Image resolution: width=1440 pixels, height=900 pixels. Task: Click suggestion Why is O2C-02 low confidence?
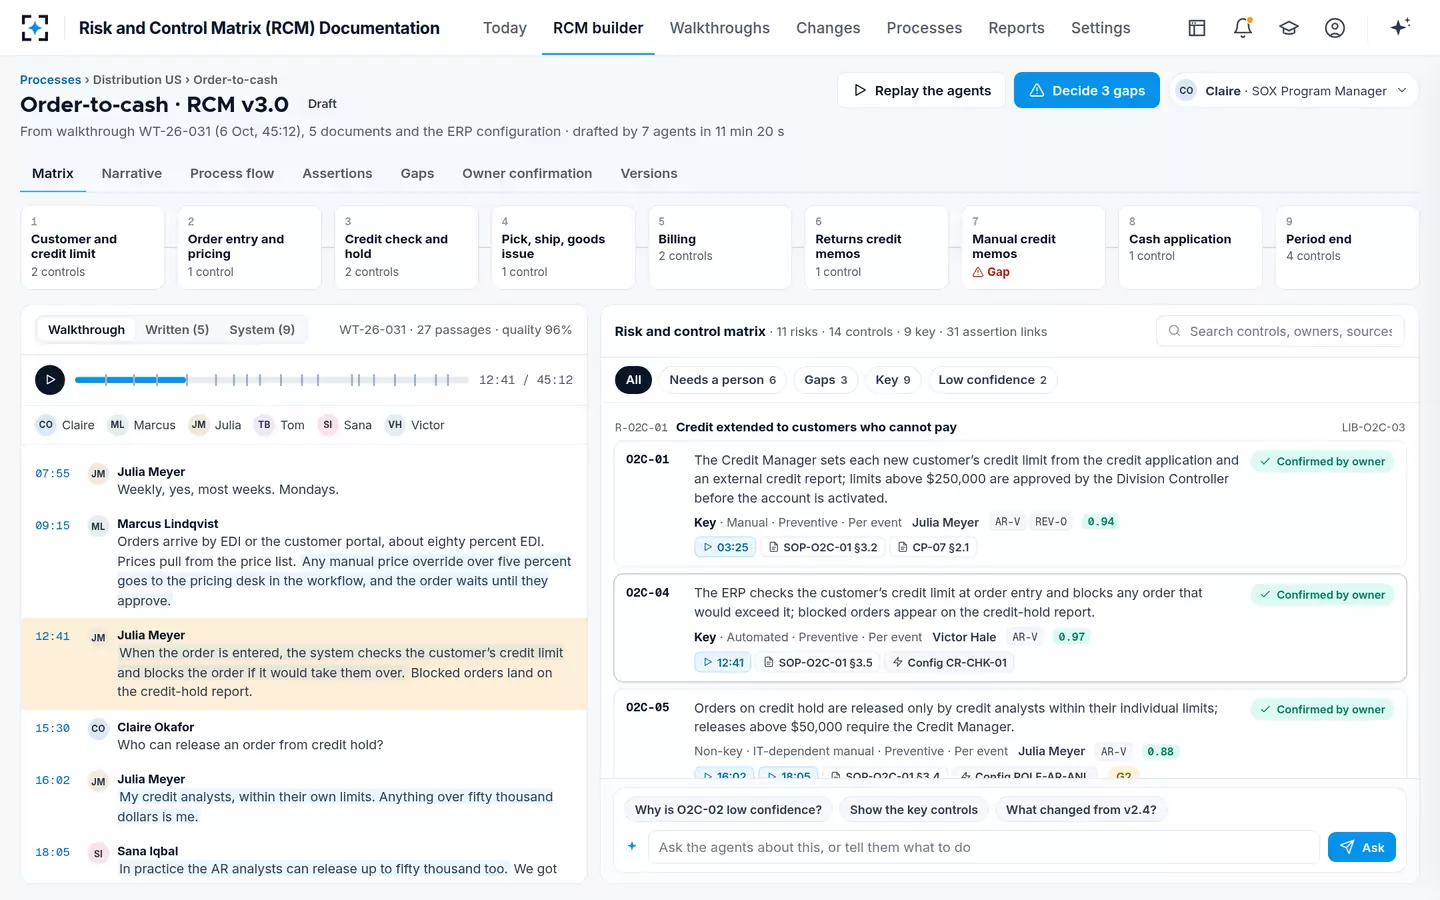click(x=728, y=810)
